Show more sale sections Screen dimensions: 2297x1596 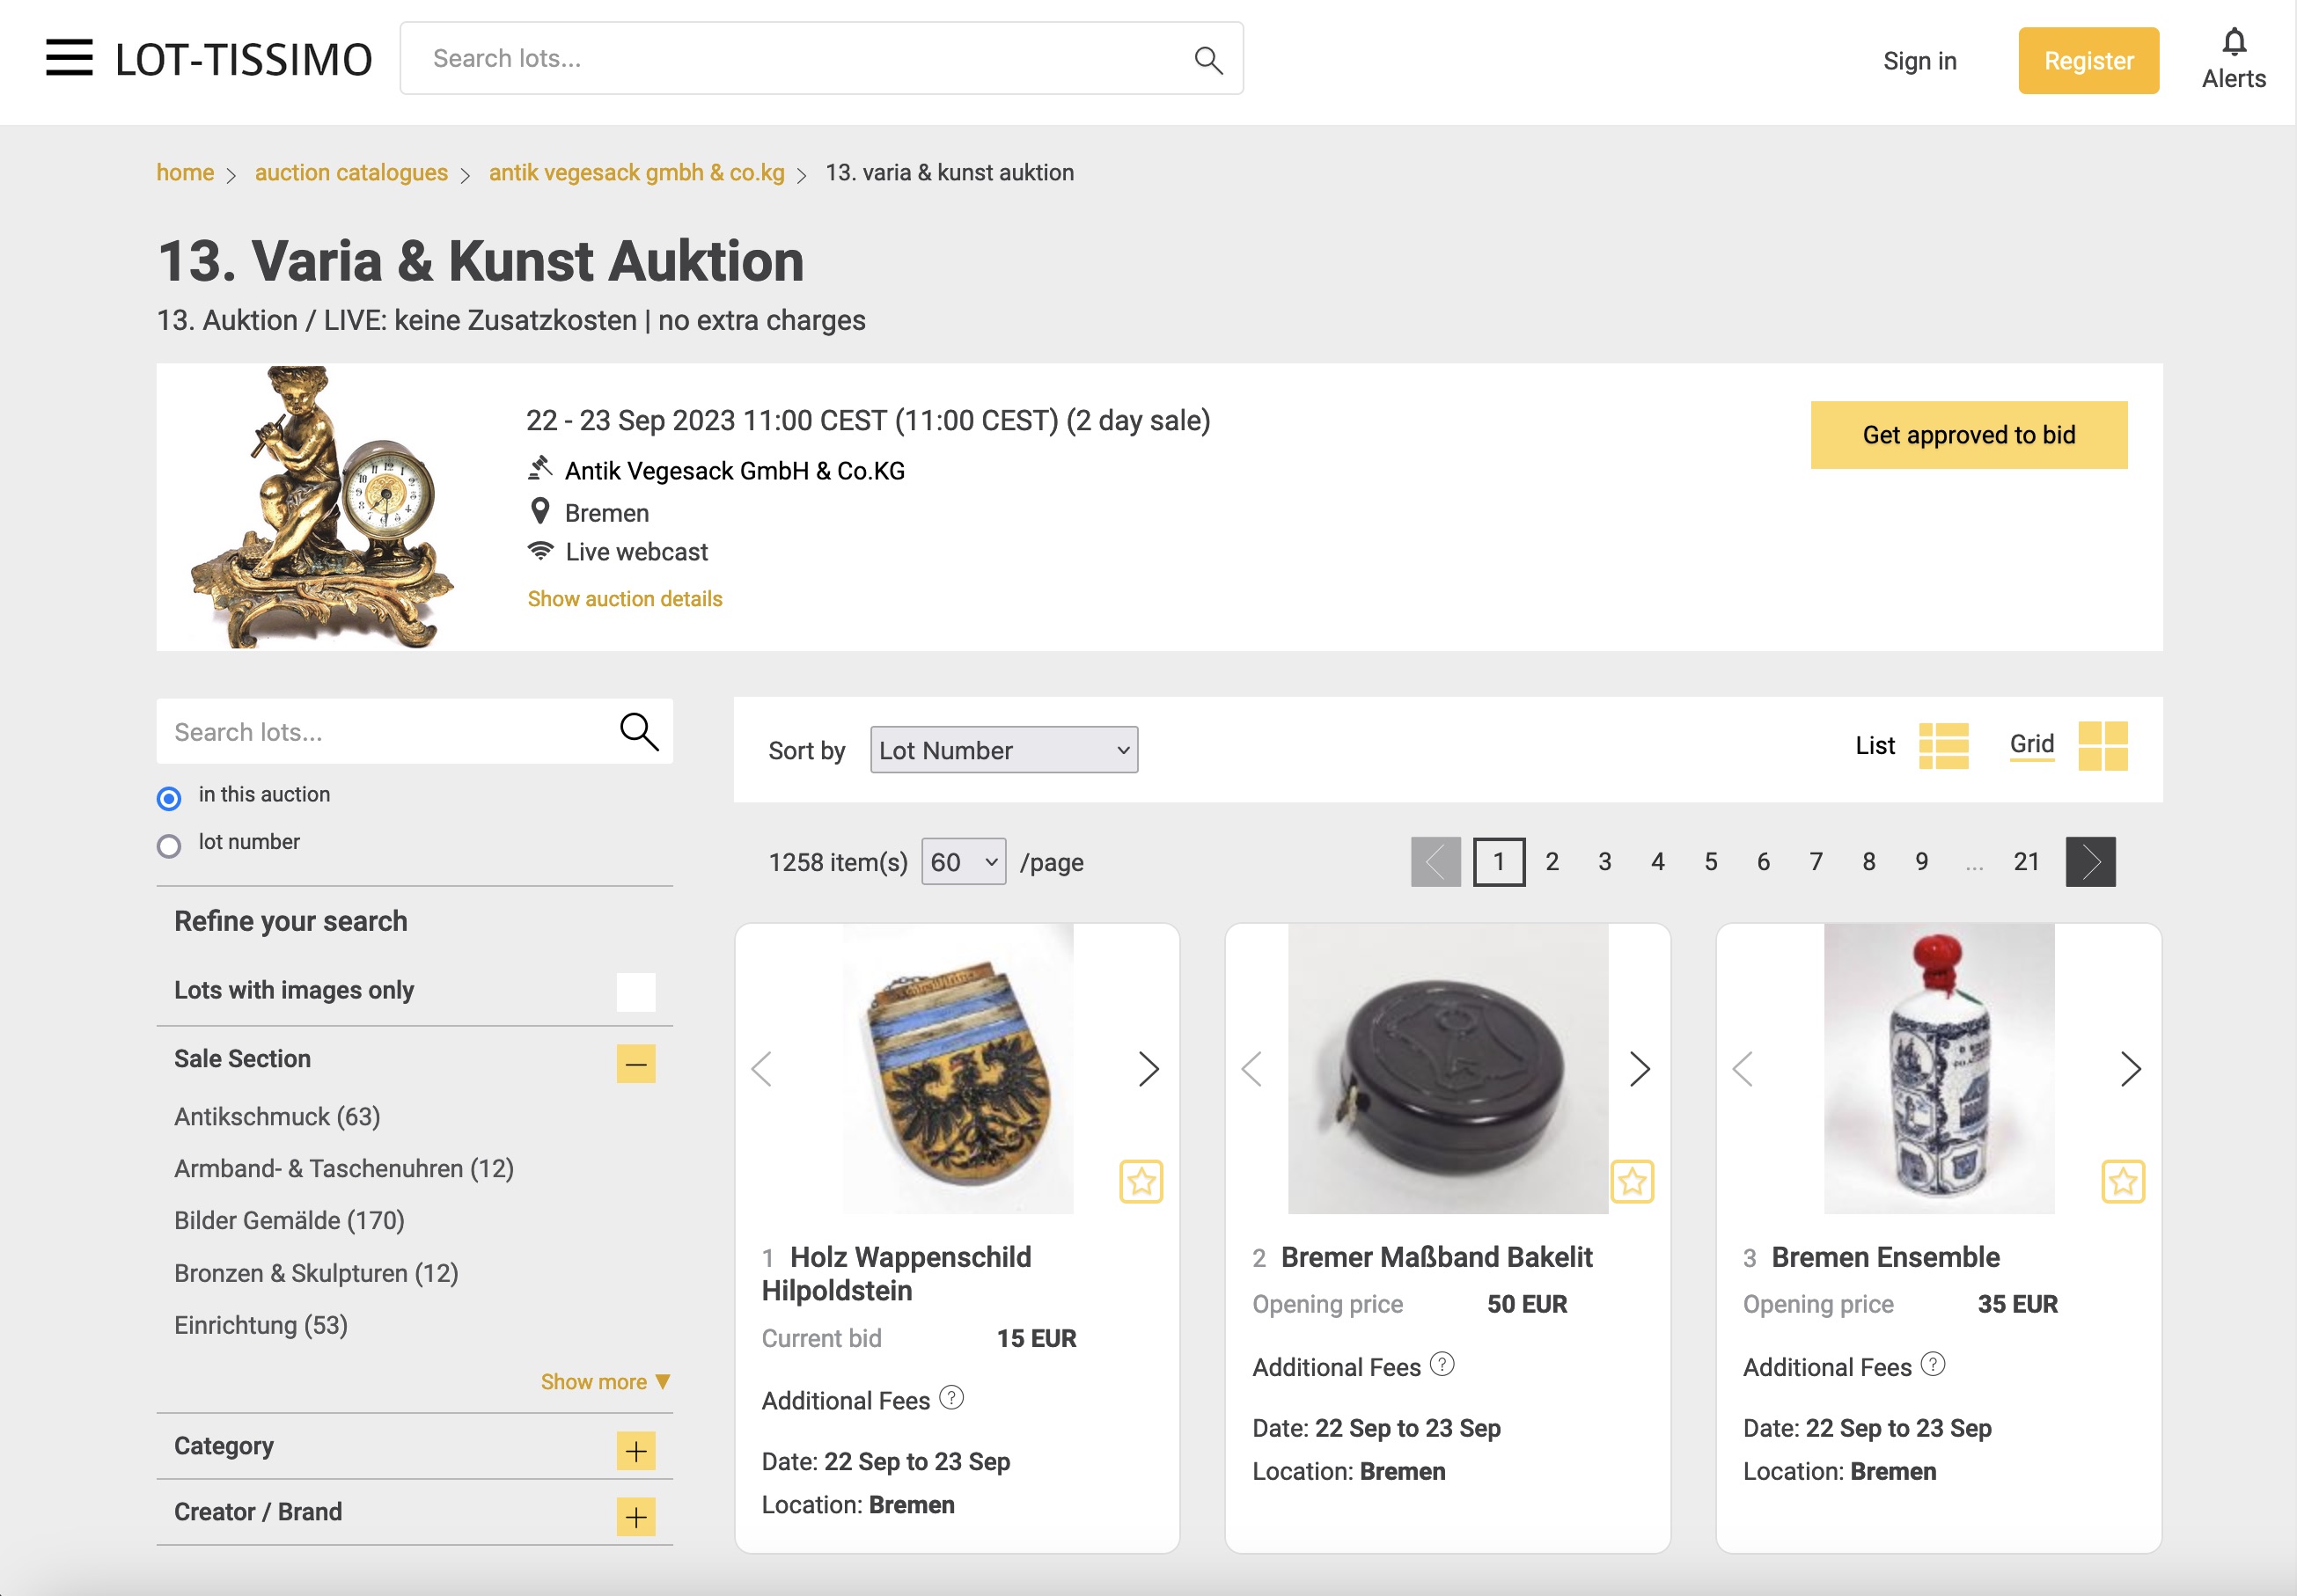click(605, 1381)
